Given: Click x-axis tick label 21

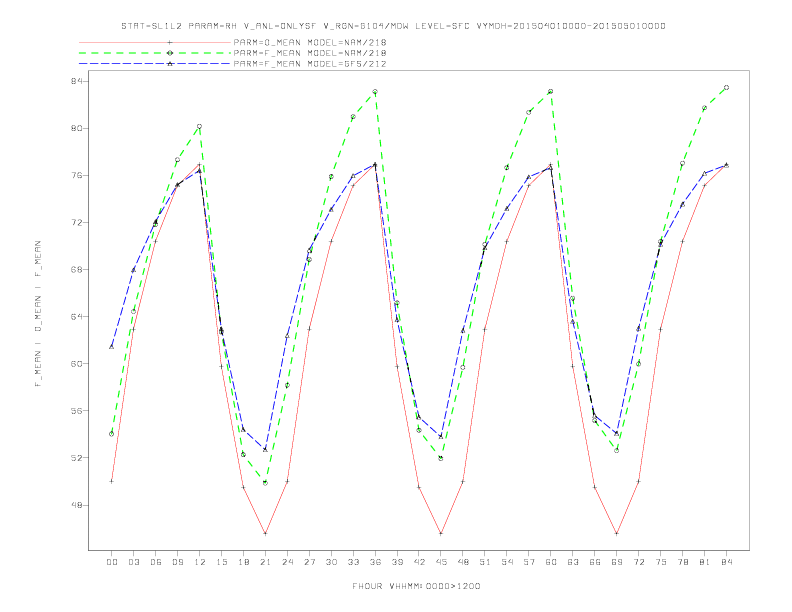Looking at the screenshot, I should click(x=265, y=562).
